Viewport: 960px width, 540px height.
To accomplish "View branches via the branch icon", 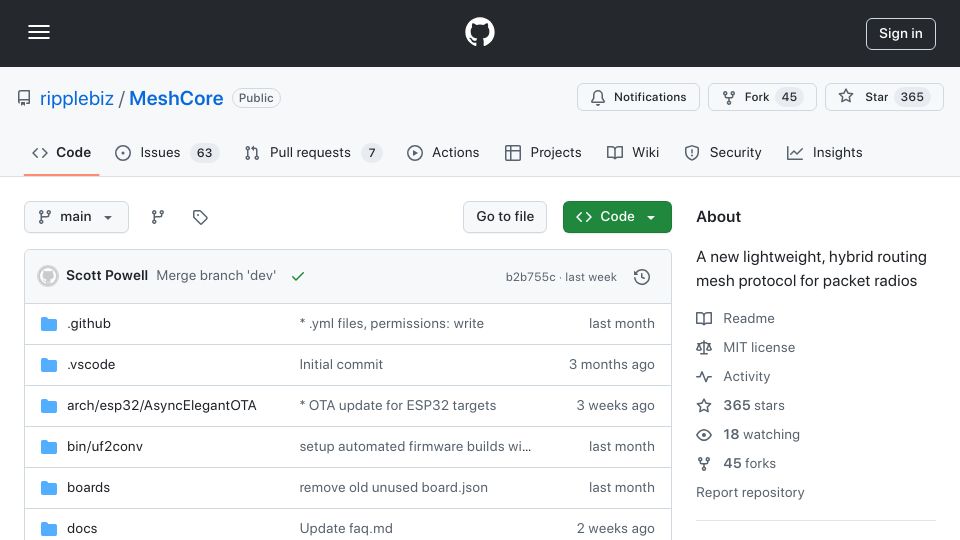I will [158, 217].
